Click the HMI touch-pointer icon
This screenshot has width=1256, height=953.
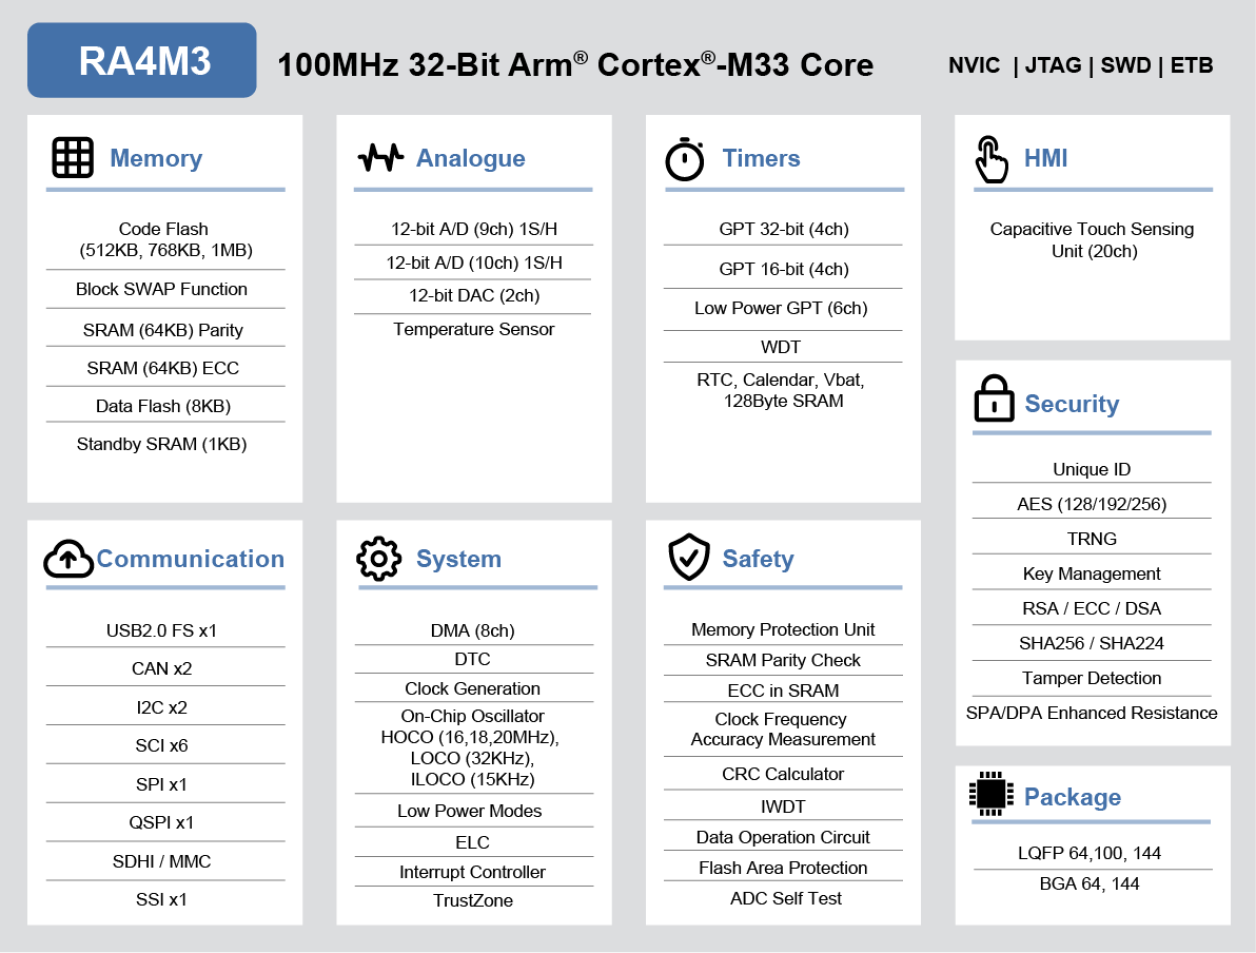point(991,157)
